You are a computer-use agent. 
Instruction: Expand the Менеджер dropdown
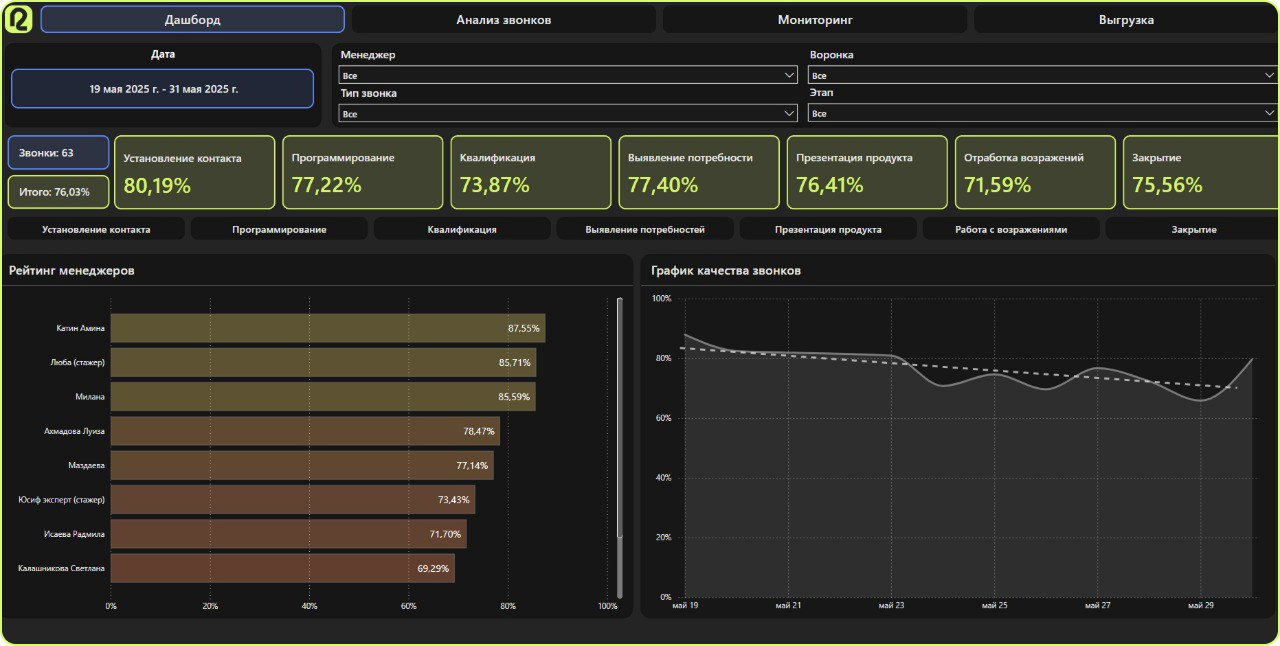click(567, 75)
